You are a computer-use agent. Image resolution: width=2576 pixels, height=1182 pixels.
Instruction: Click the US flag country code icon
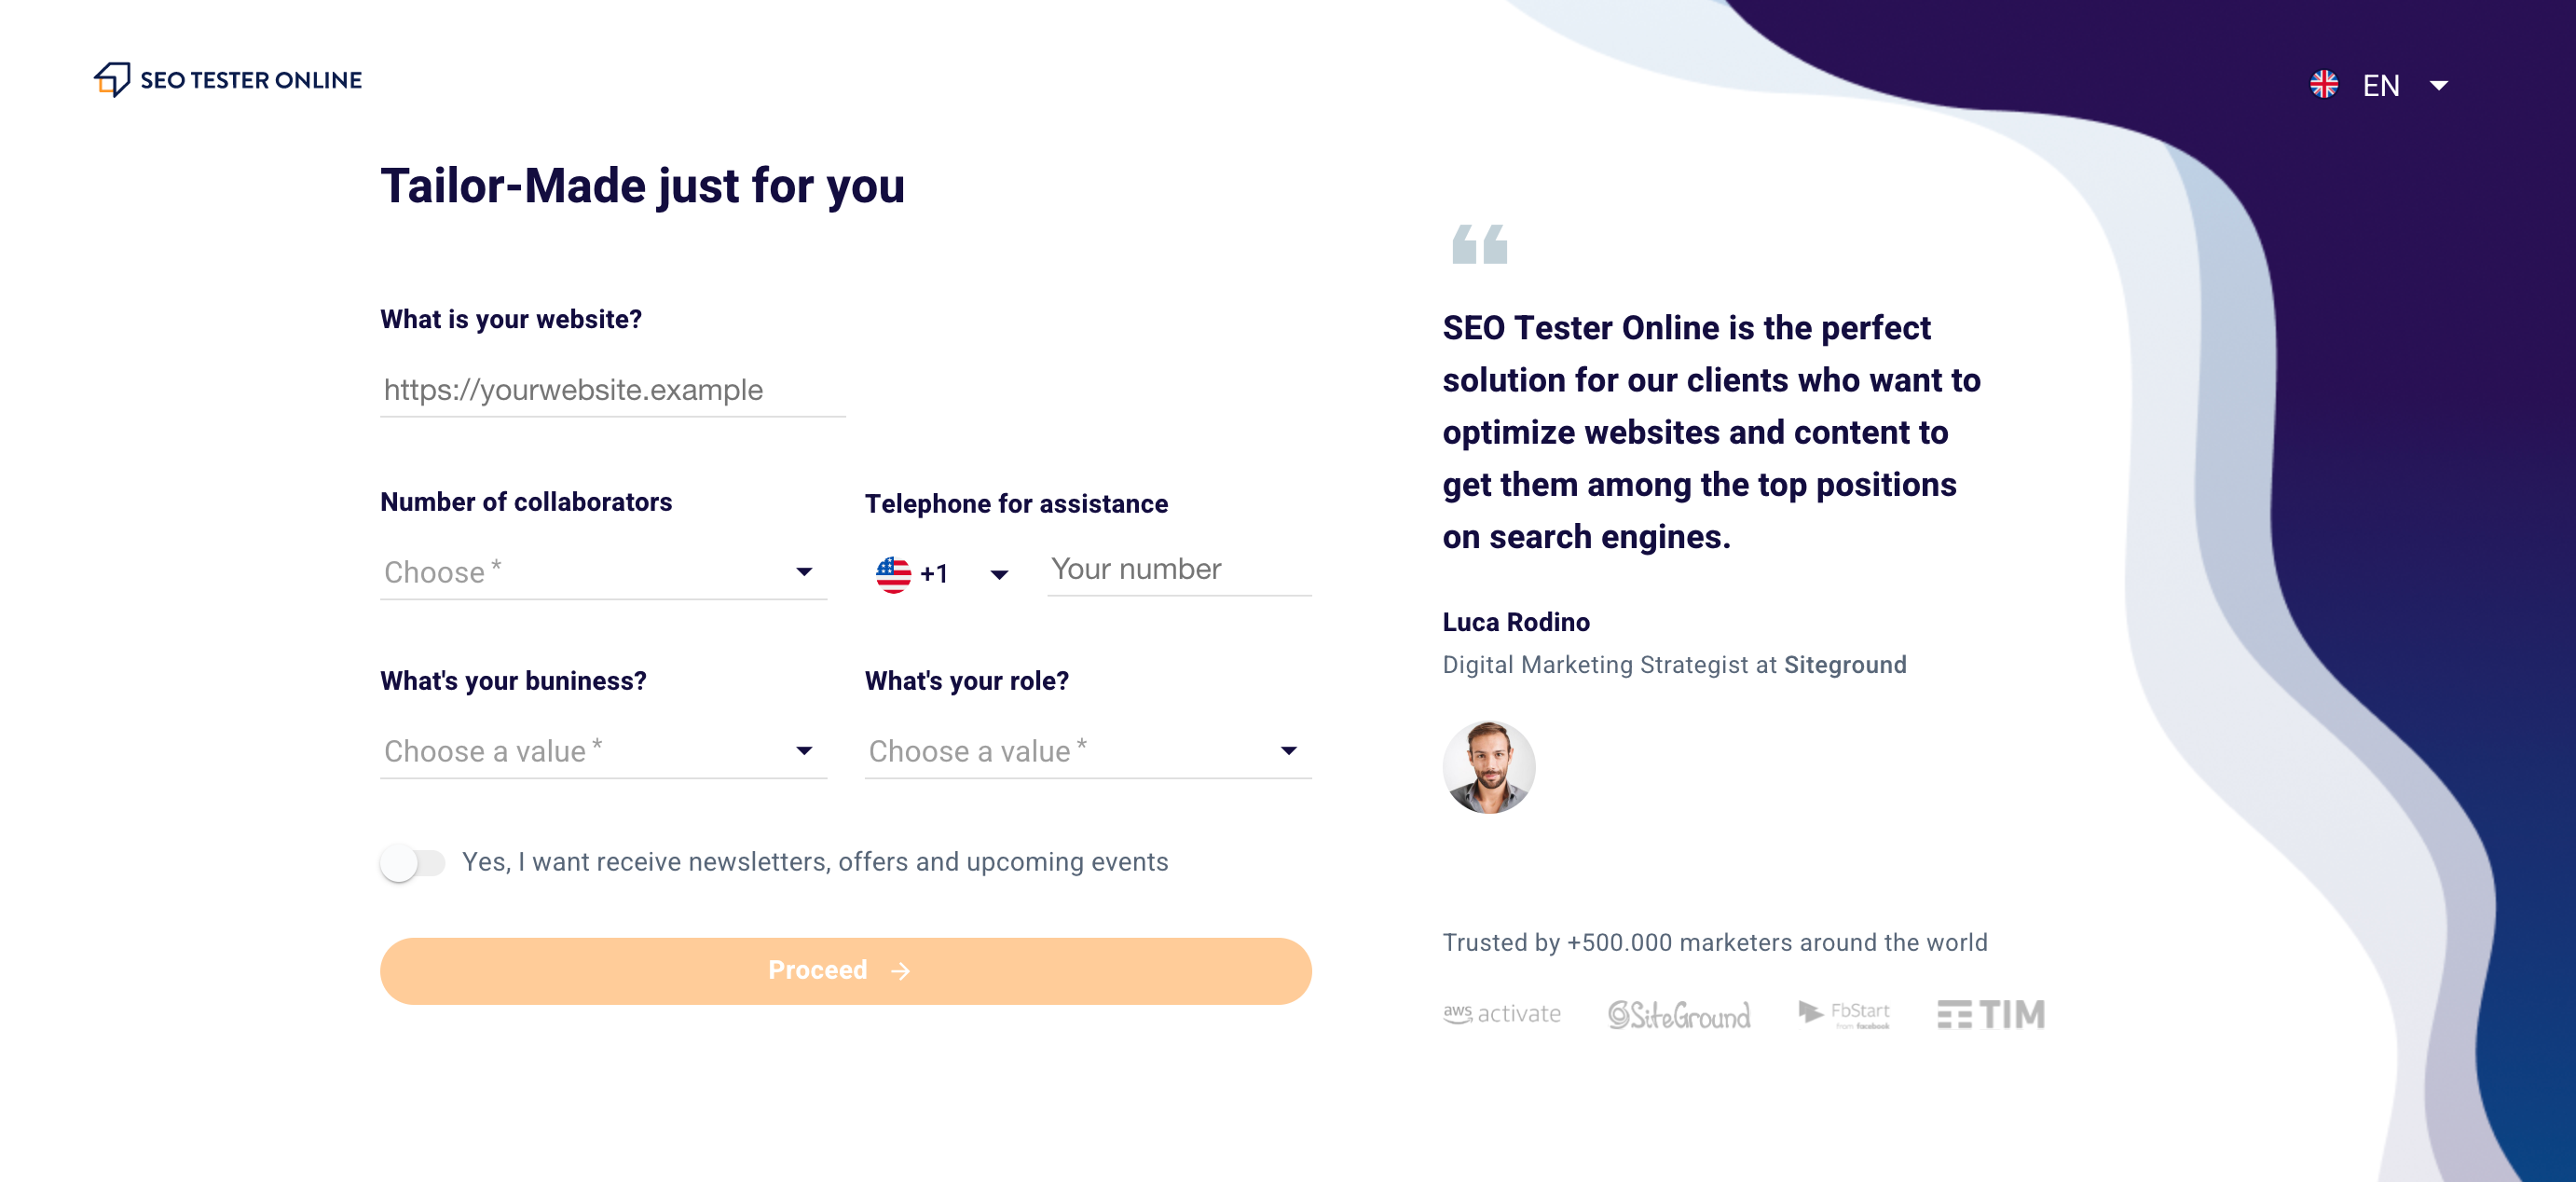coord(895,572)
